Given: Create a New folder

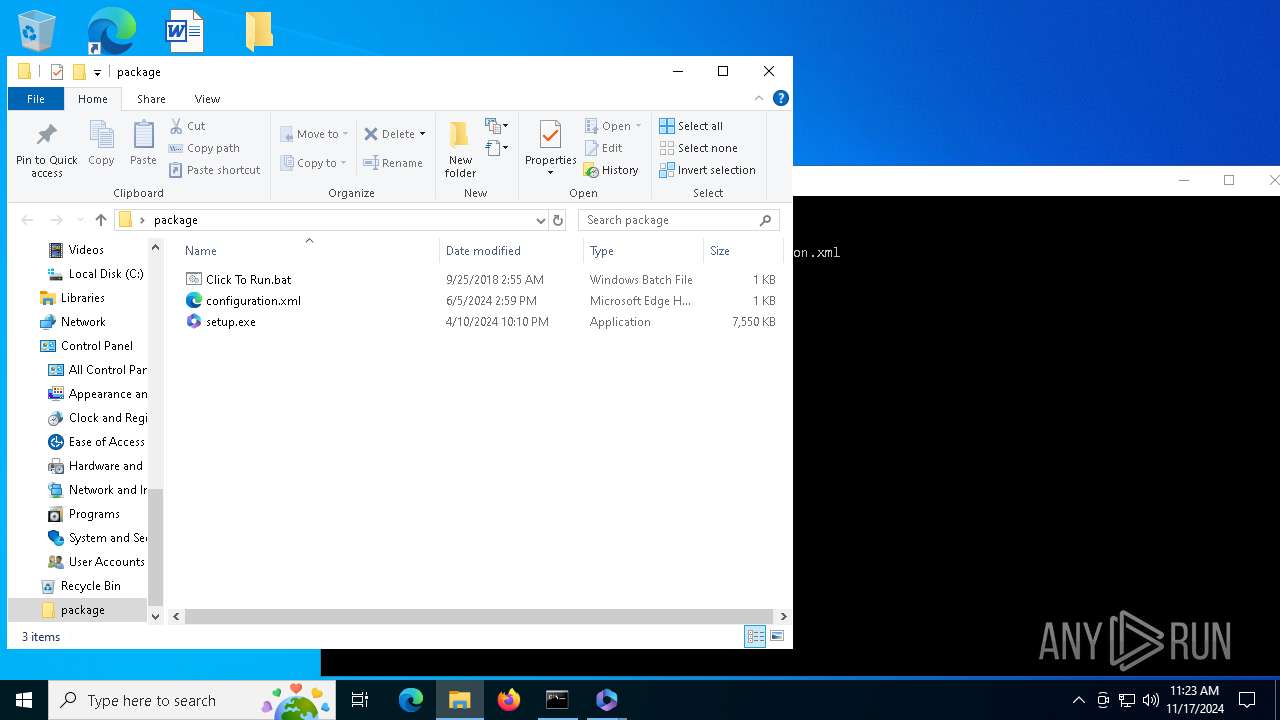Looking at the screenshot, I should tap(460, 150).
